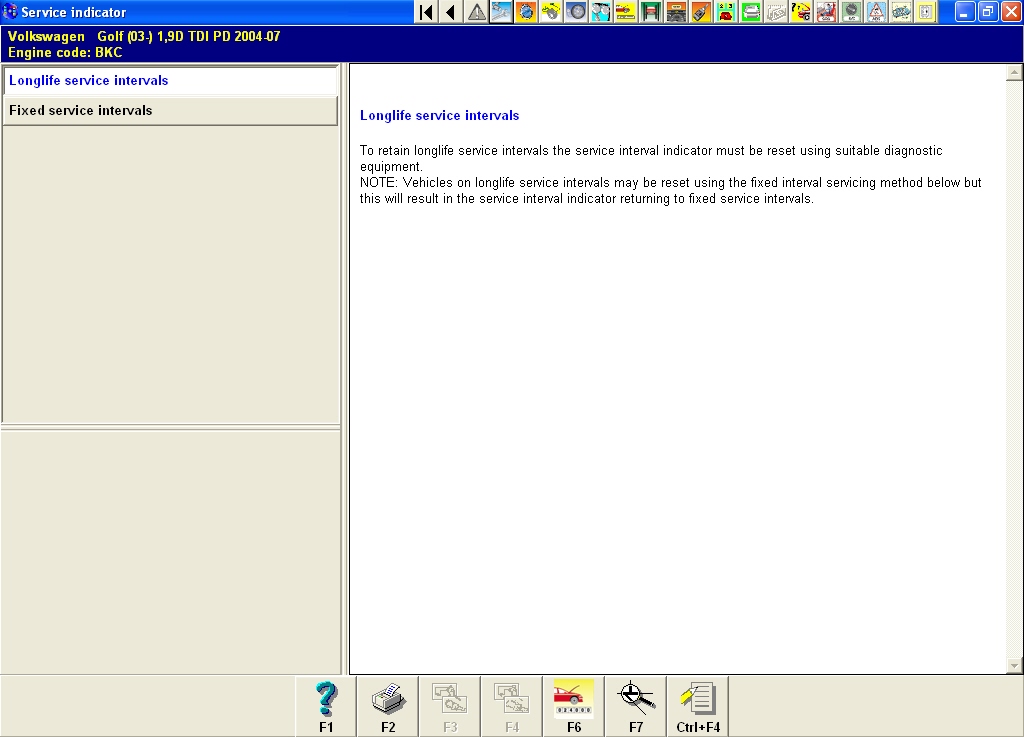The height and width of the screenshot is (737, 1024).
Task: Select the wrench and spanner toolbar icon
Action: 502,12
